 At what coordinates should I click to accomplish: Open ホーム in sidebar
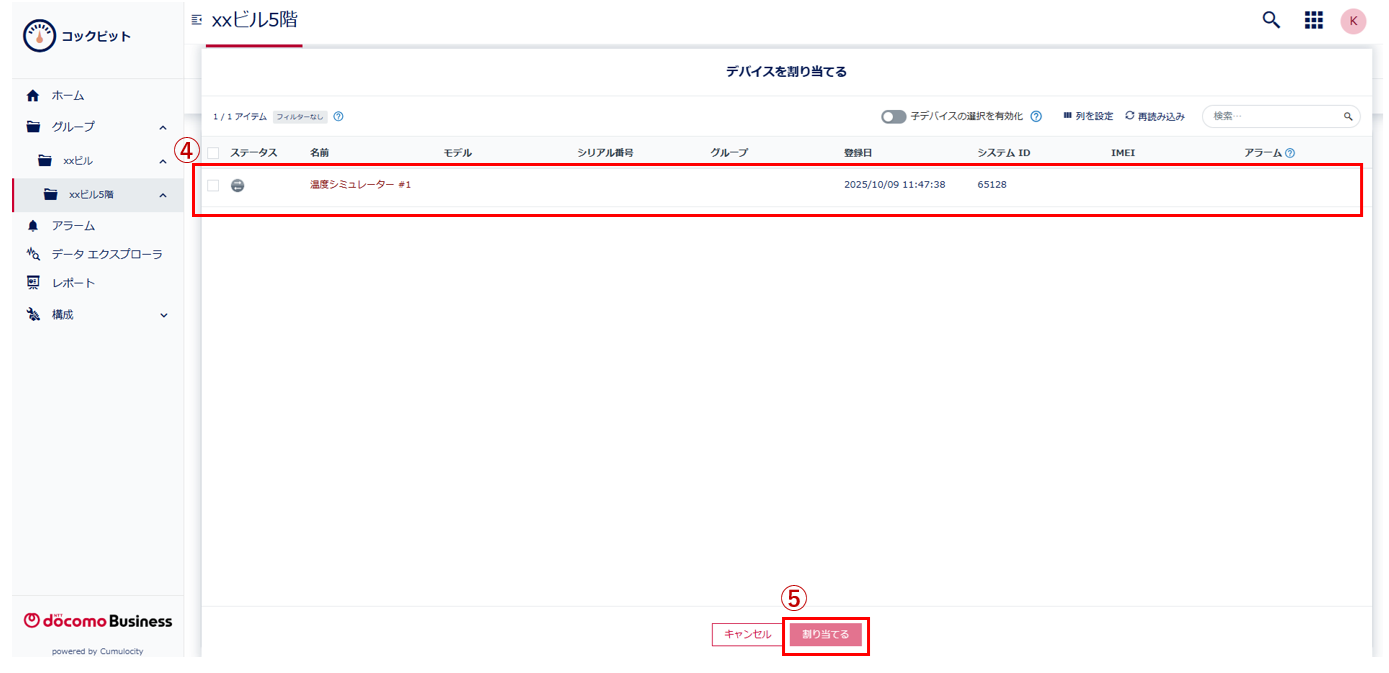pos(68,96)
